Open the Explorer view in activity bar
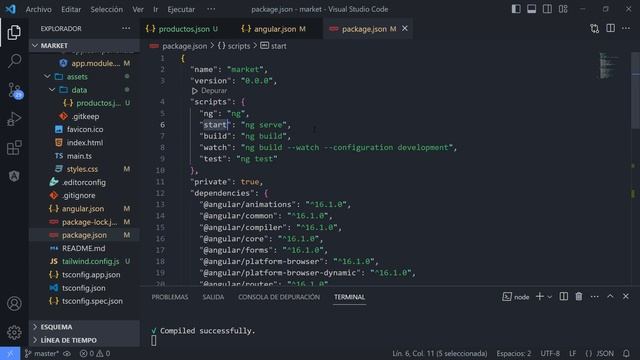The height and width of the screenshot is (360, 640). click(x=14, y=32)
